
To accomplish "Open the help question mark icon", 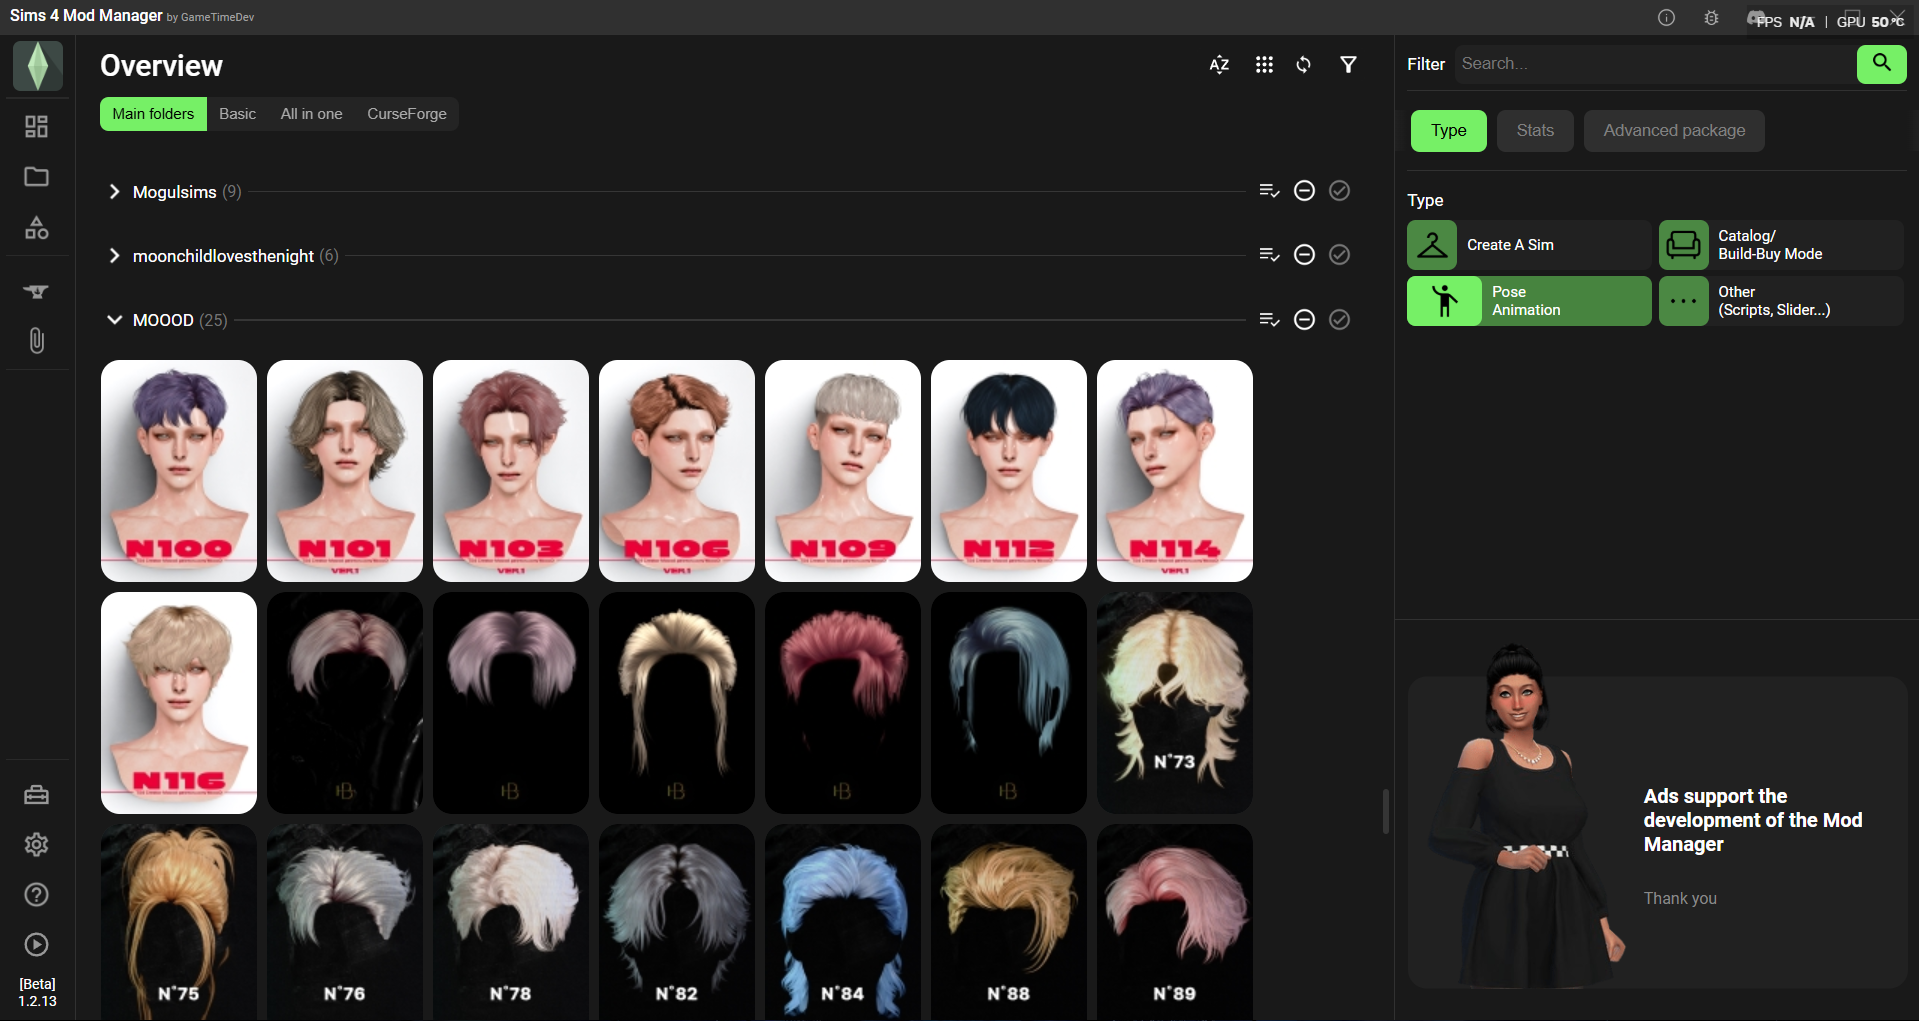I will tap(37, 895).
